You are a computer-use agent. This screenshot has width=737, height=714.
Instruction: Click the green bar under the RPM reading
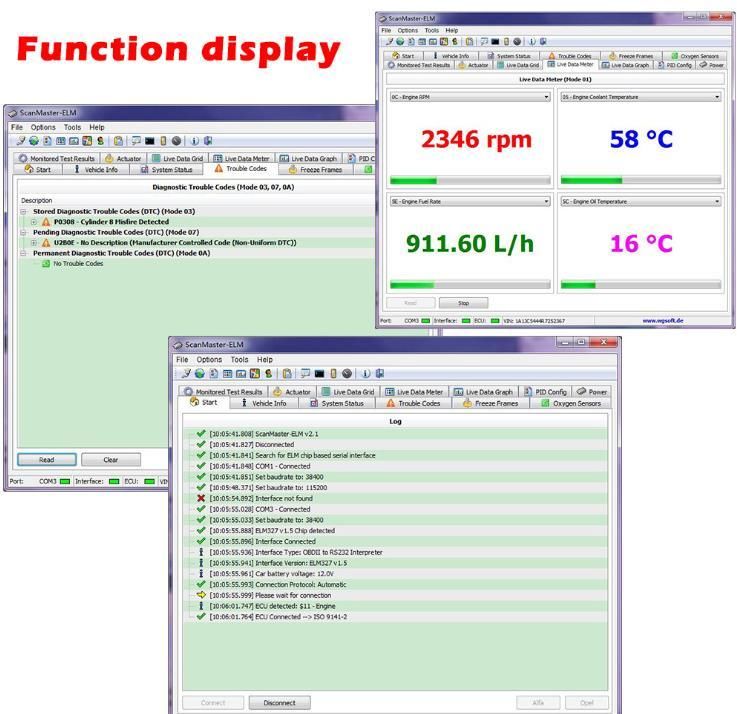point(413,181)
